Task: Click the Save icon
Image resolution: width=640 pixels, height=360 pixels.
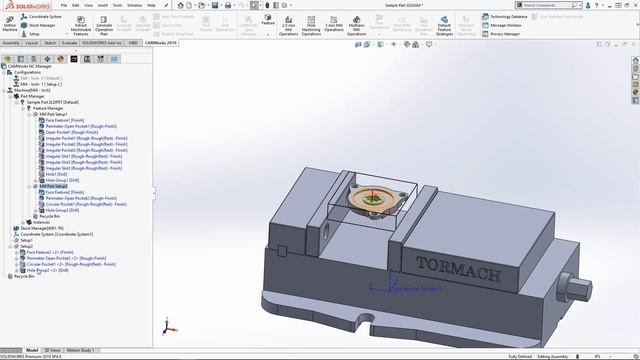Action: (x=215, y=5)
